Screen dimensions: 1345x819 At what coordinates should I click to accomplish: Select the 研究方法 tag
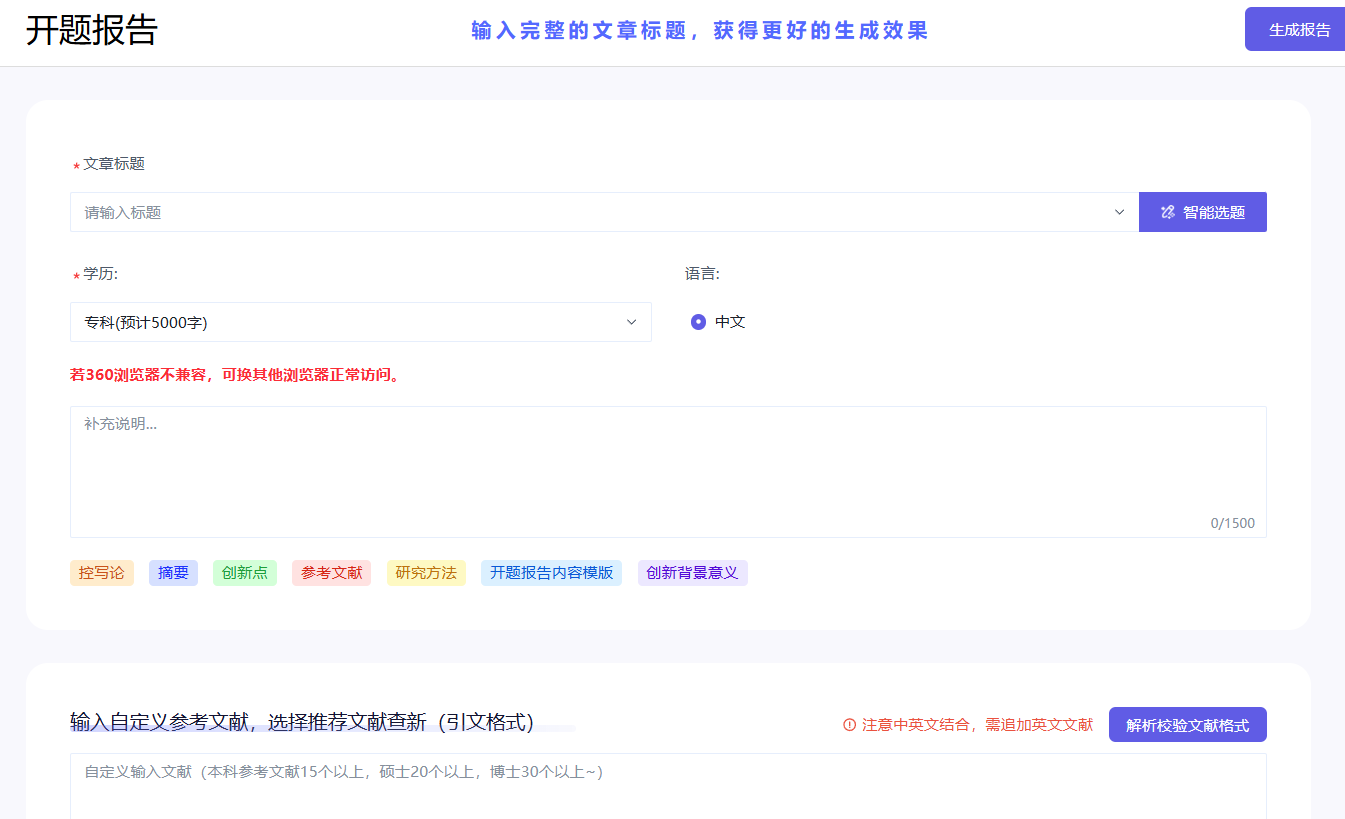[426, 573]
